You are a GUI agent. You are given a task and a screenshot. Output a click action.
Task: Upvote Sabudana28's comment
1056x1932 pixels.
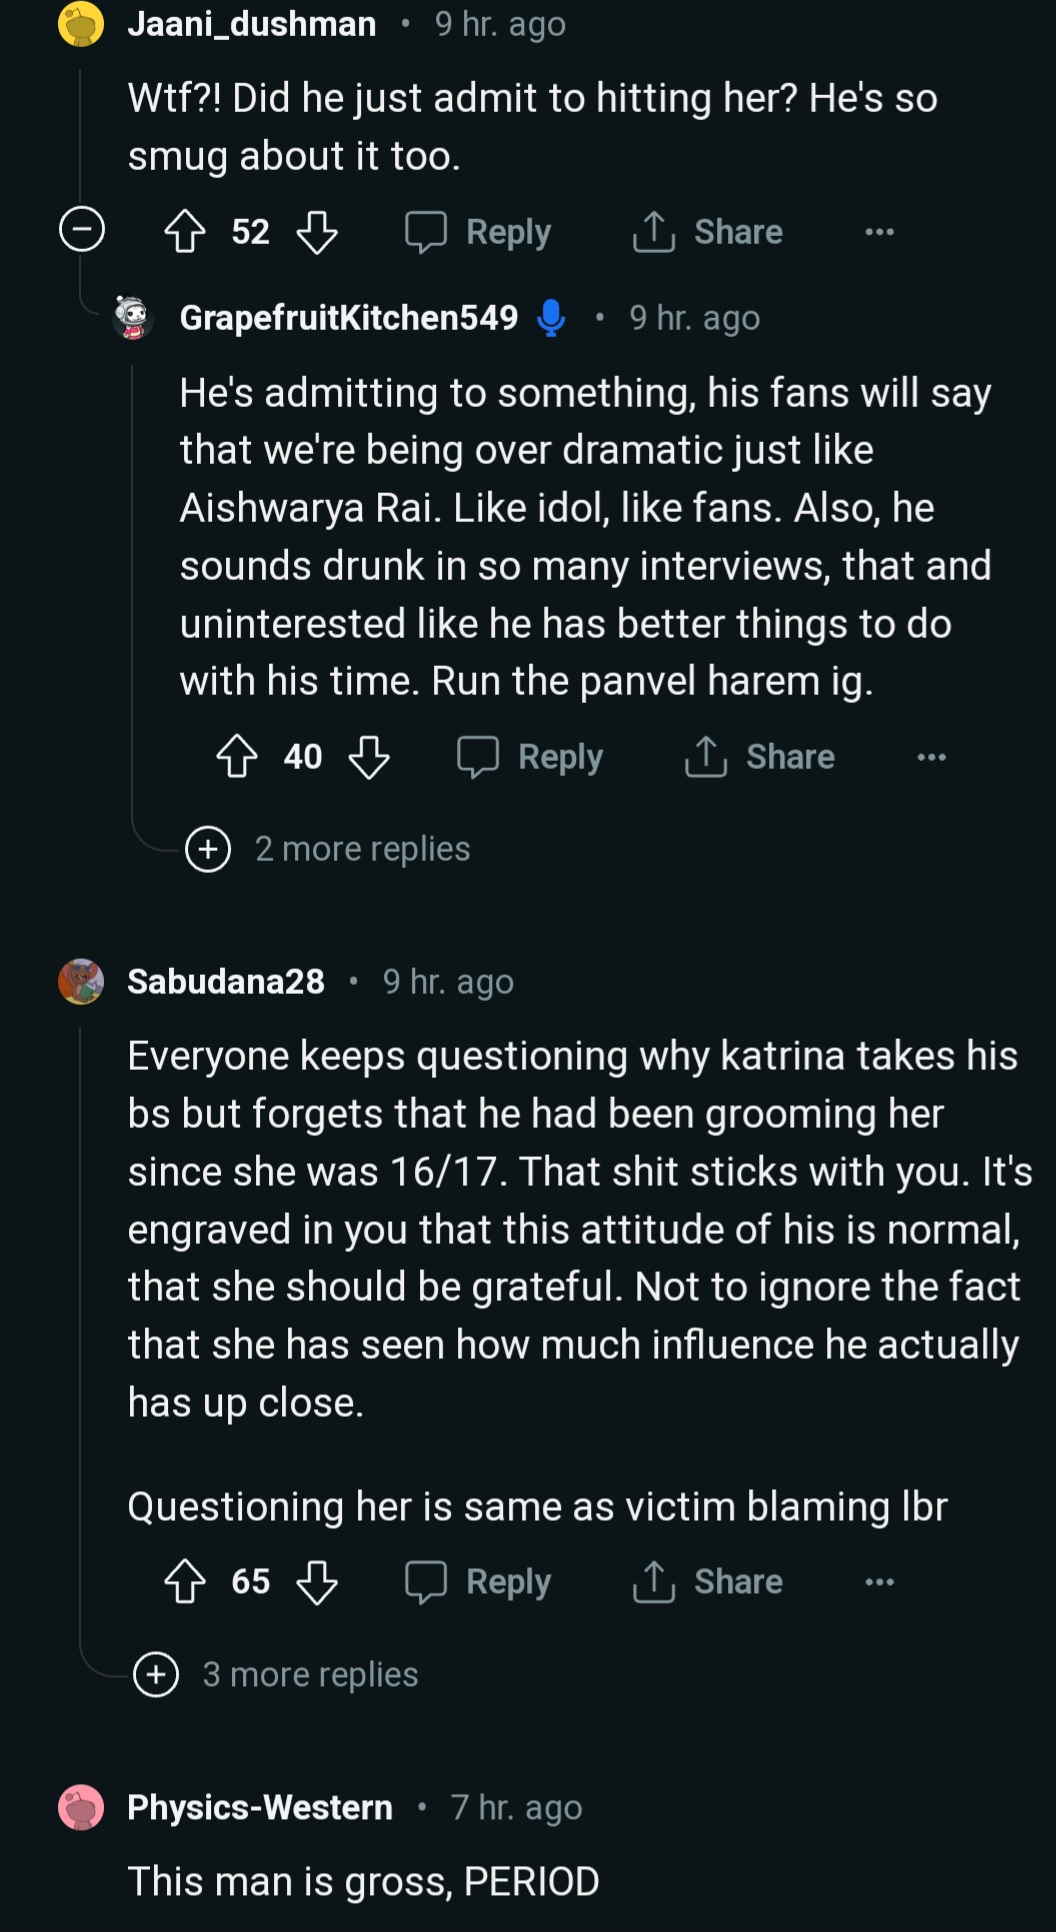point(185,1582)
